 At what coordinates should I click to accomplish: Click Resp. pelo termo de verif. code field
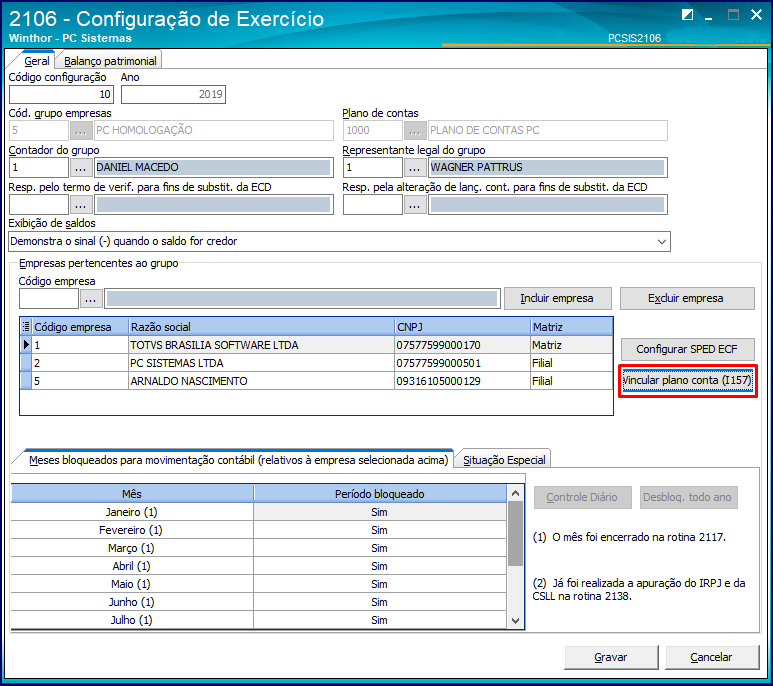click(x=39, y=205)
